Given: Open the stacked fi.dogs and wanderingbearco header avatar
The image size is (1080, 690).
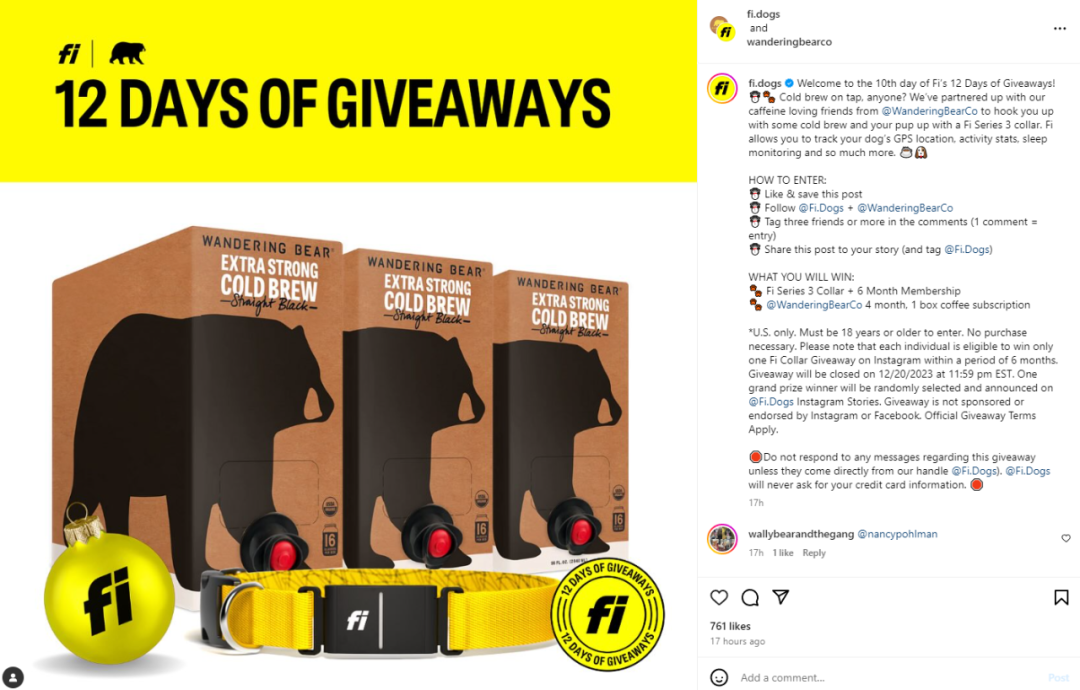Looking at the screenshot, I should click(723, 28).
